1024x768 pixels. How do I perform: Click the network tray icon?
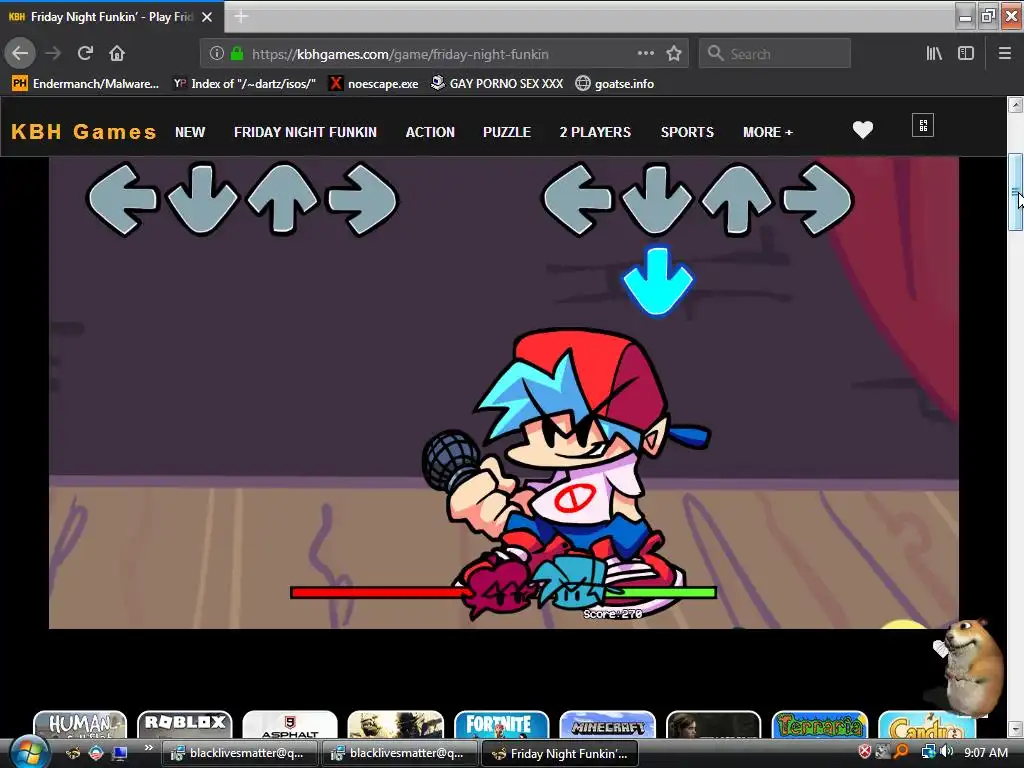tap(927, 752)
